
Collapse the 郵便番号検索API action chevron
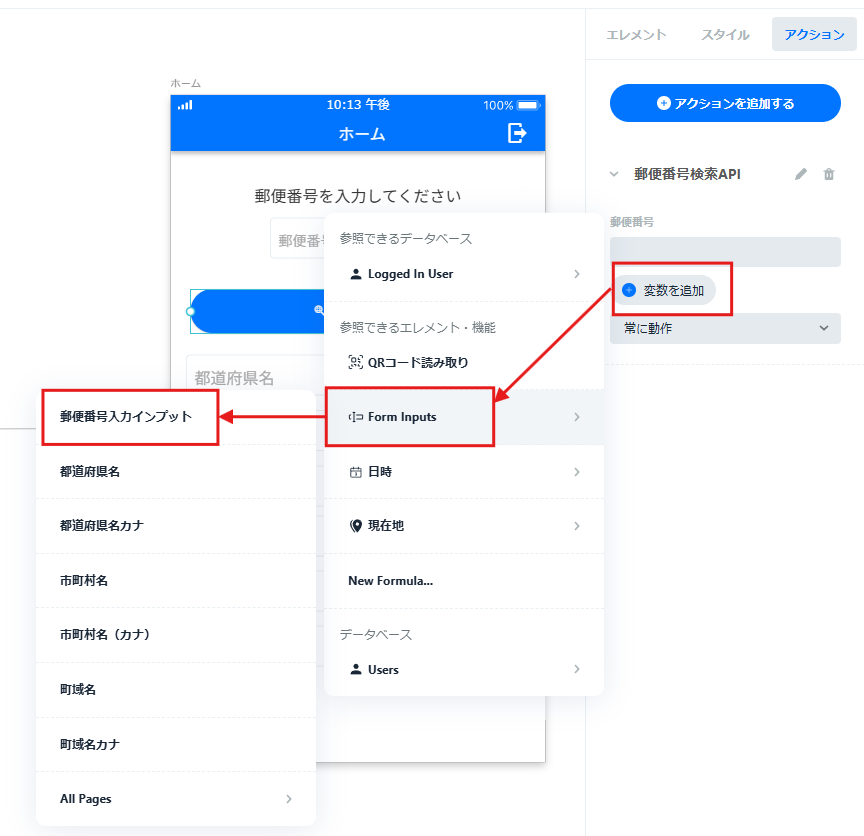pyautogui.click(x=614, y=174)
